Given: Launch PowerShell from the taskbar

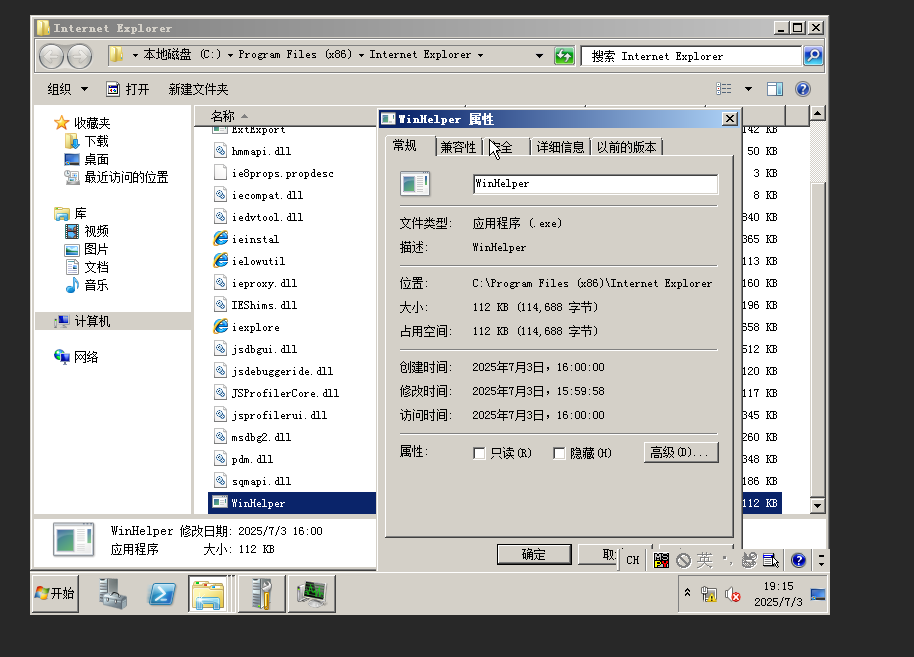Looking at the screenshot, I should tap(161, 594).
